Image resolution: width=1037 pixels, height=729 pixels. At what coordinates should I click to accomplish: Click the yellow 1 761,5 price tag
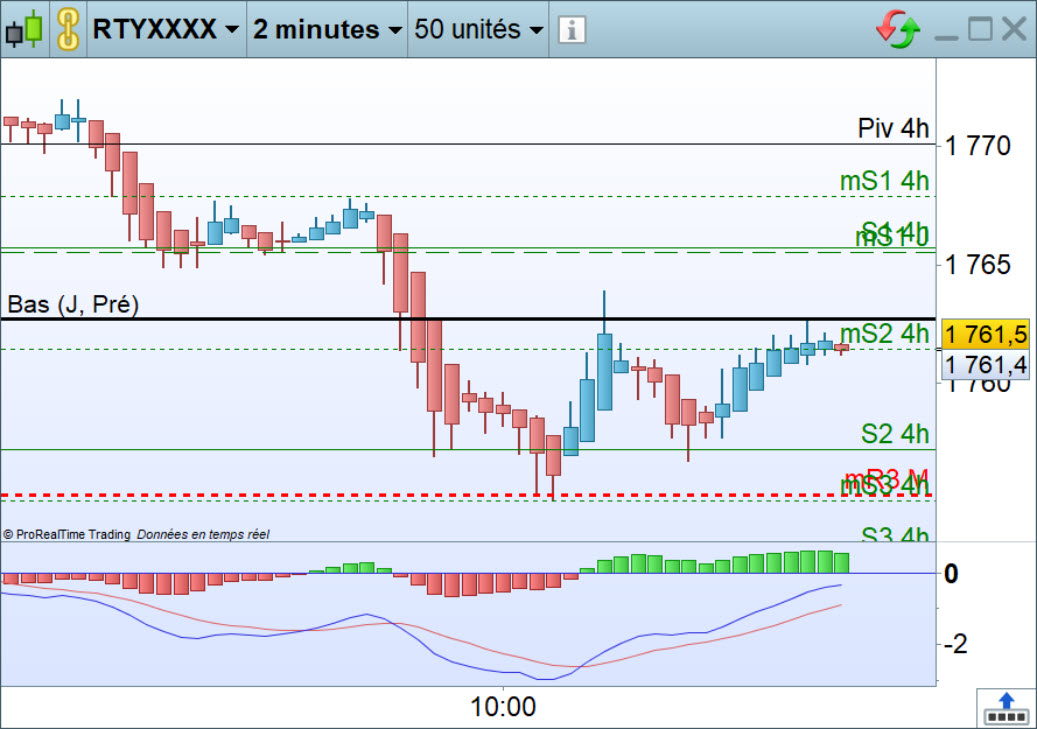pos(985,334)
